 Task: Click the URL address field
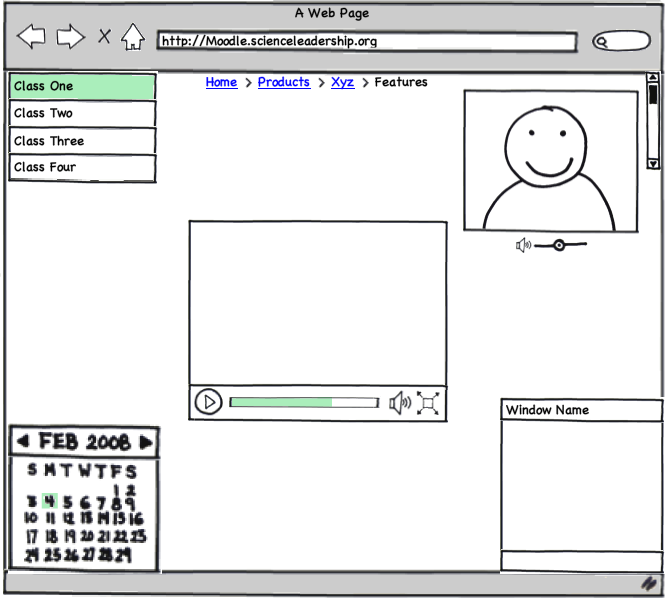(x=366, y=42)
